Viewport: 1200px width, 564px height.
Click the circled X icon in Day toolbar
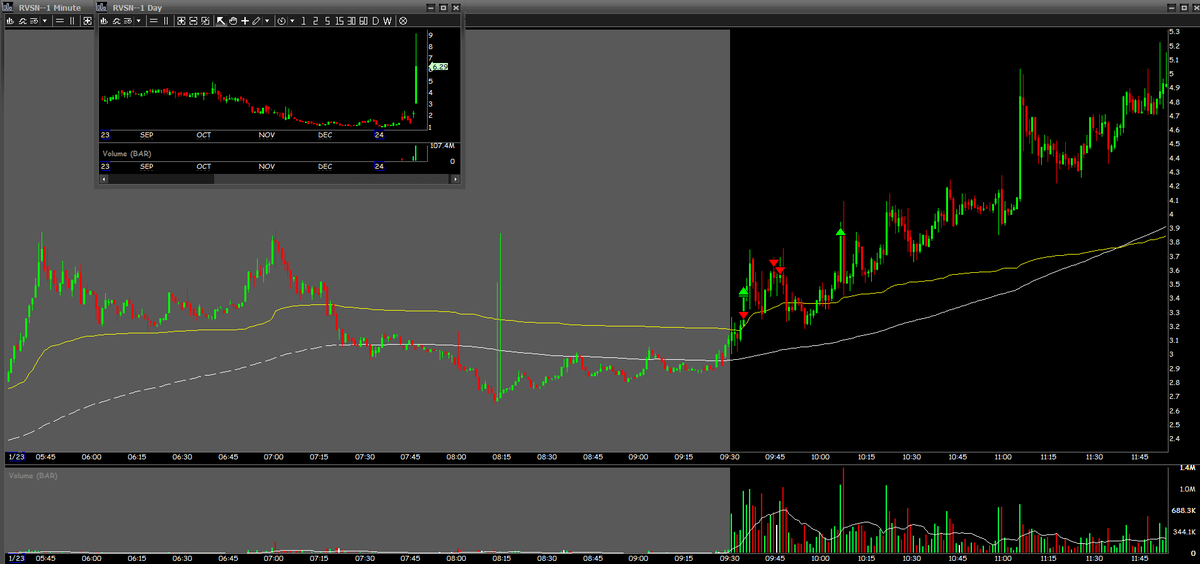402,20
